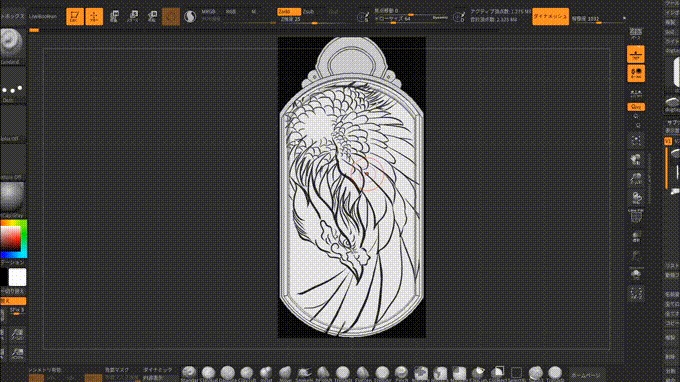Toggle the Zsub mode
680x382 pixels.
point(308,12)
